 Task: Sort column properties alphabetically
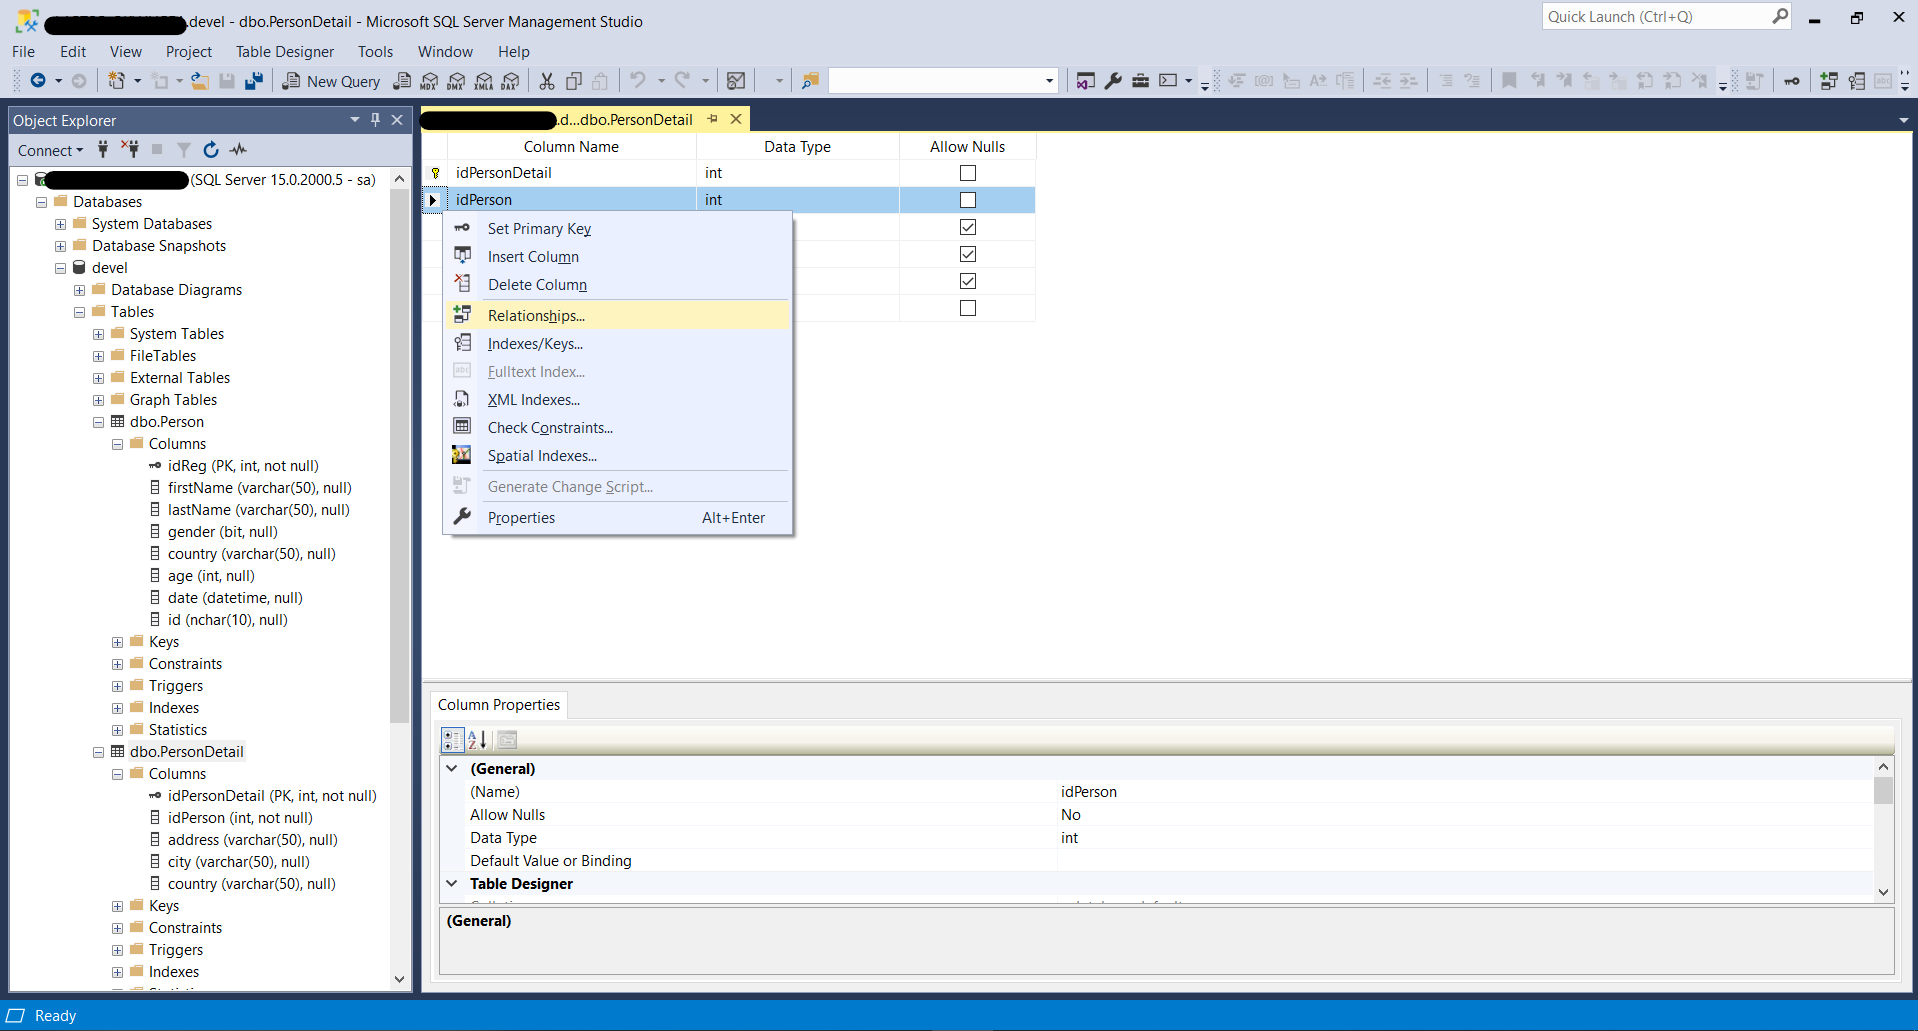point(478,740)
